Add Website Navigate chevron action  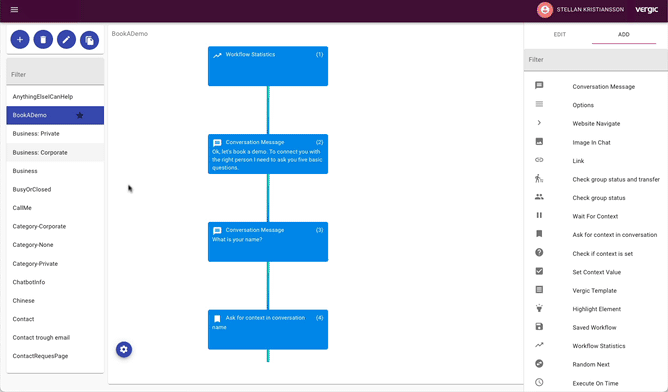point(596,124)
